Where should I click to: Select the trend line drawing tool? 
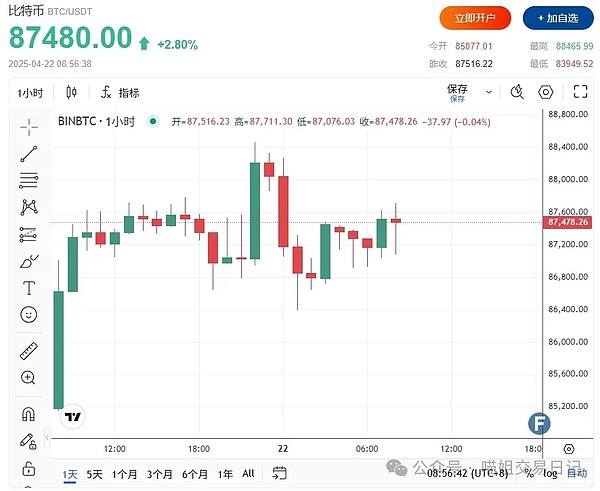28,154
